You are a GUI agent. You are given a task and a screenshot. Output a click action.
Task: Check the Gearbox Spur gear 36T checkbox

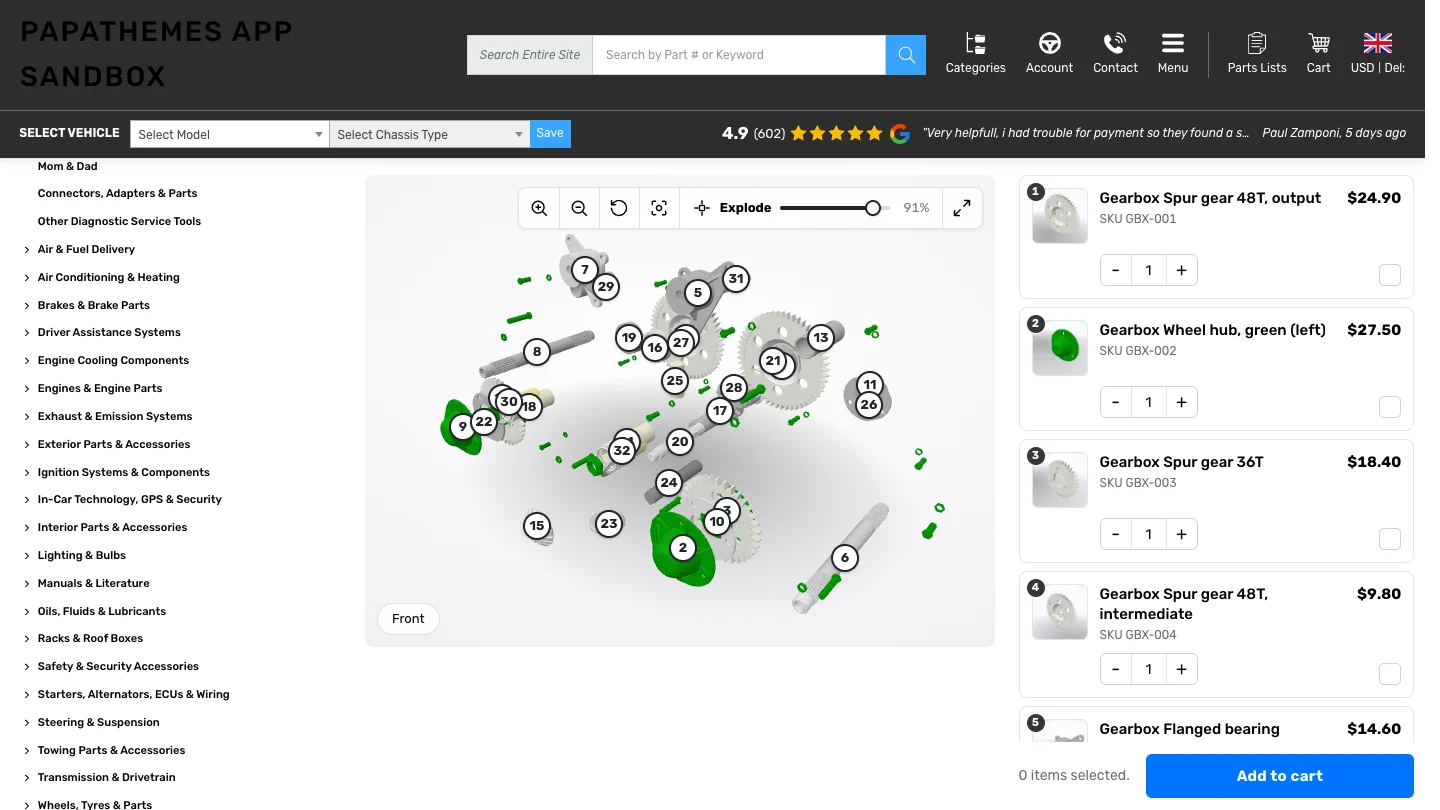click(1390, 539)
